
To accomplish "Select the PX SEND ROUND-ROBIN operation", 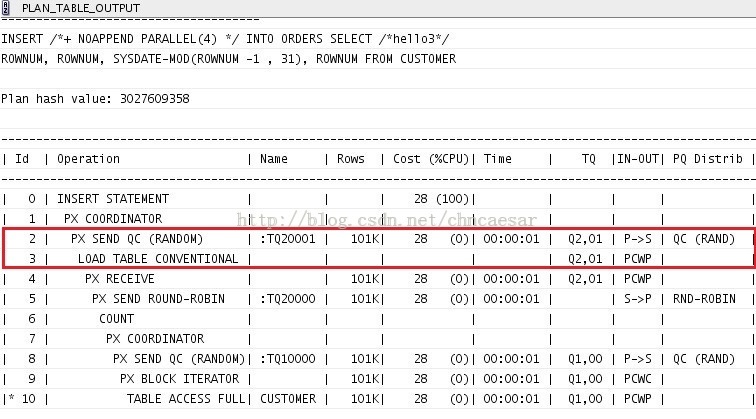I will point(158,299).
